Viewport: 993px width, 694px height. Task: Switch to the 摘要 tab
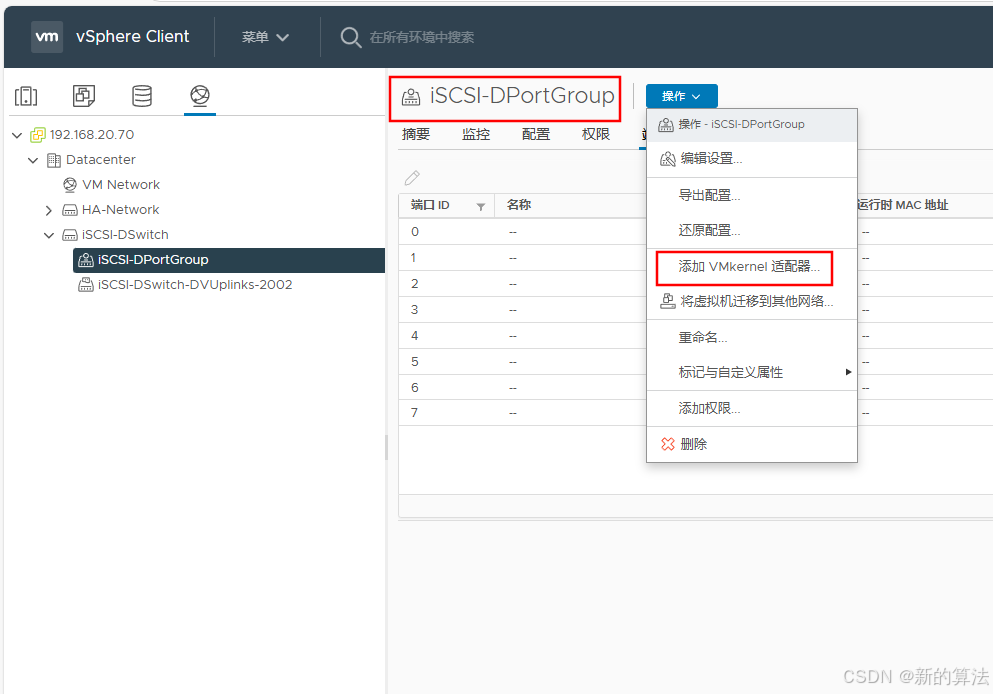pyautogui.click(x=416, y=134)
